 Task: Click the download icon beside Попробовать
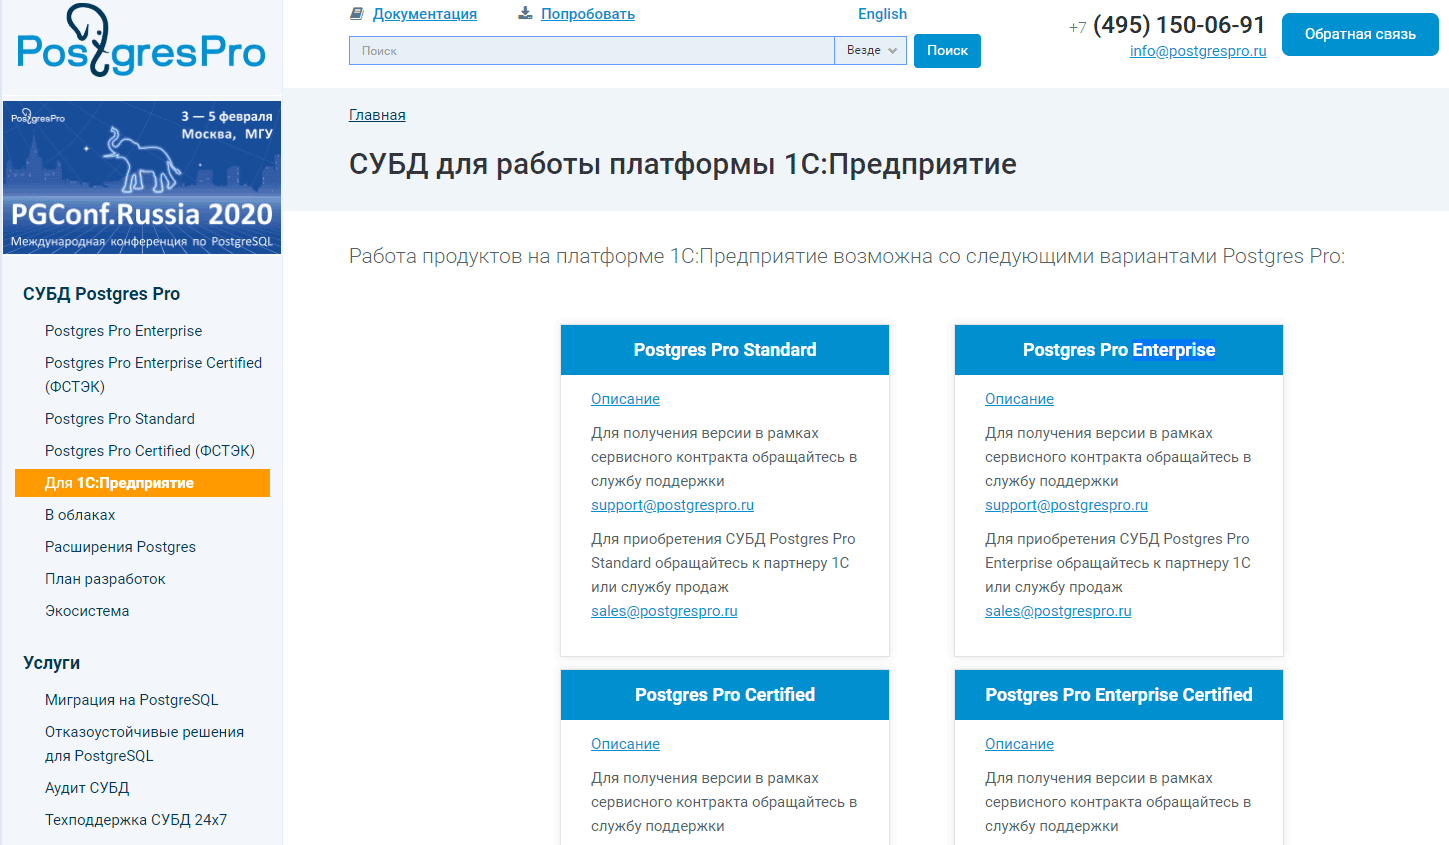click(525, 14)
